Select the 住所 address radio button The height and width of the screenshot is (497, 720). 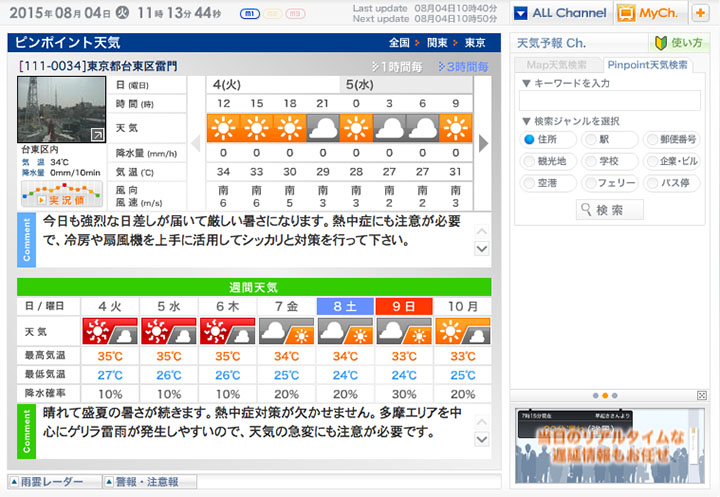point(530,140)
